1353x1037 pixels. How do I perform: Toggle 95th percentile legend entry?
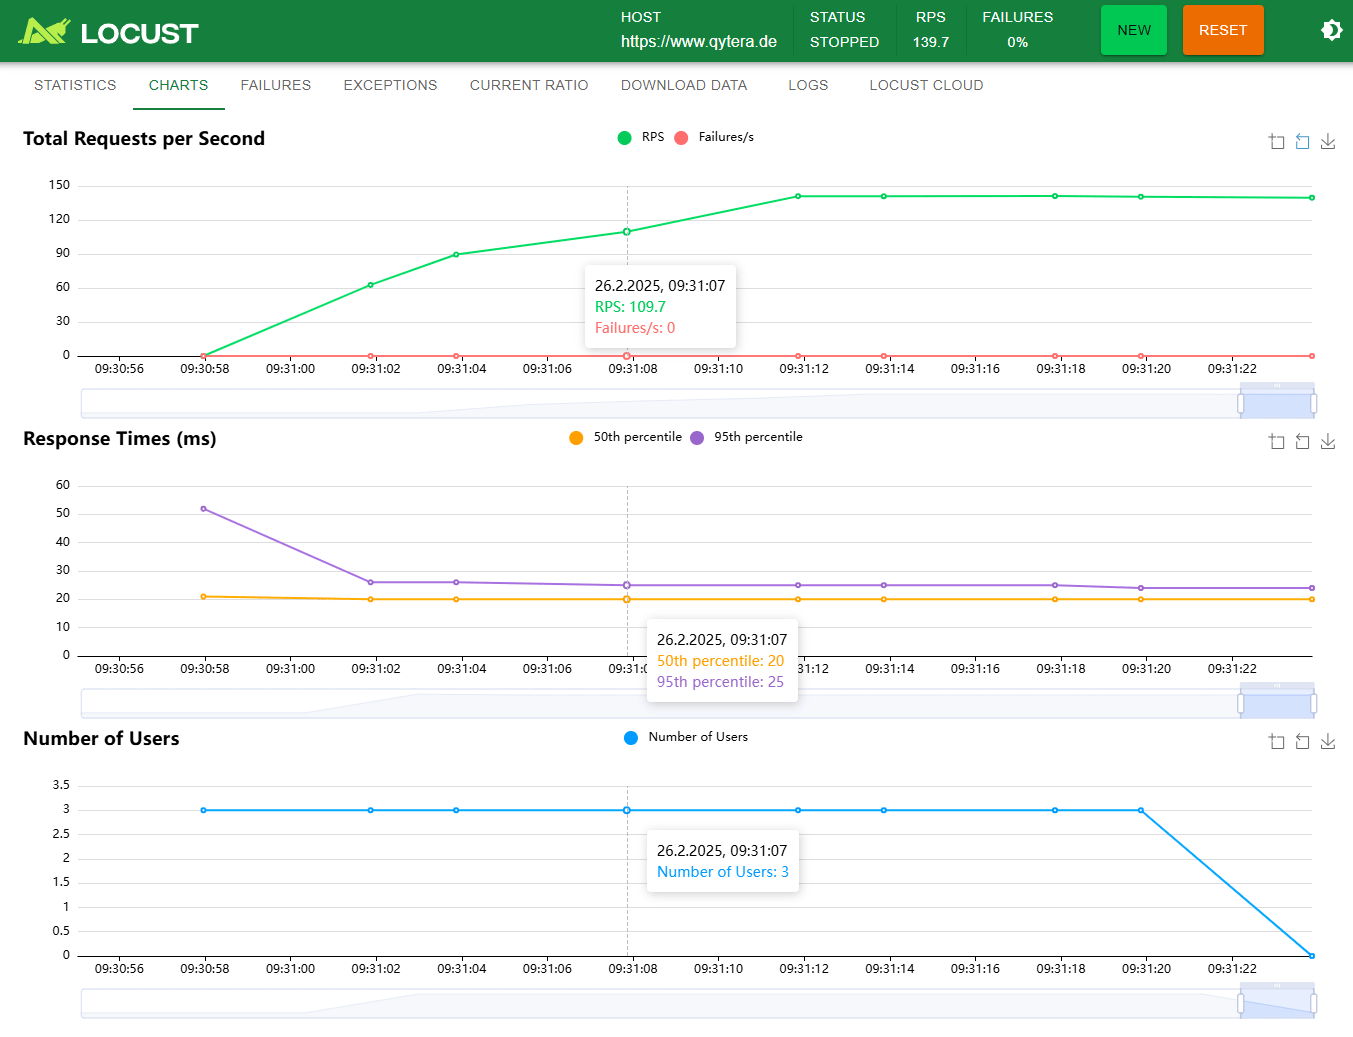(746, 437)
